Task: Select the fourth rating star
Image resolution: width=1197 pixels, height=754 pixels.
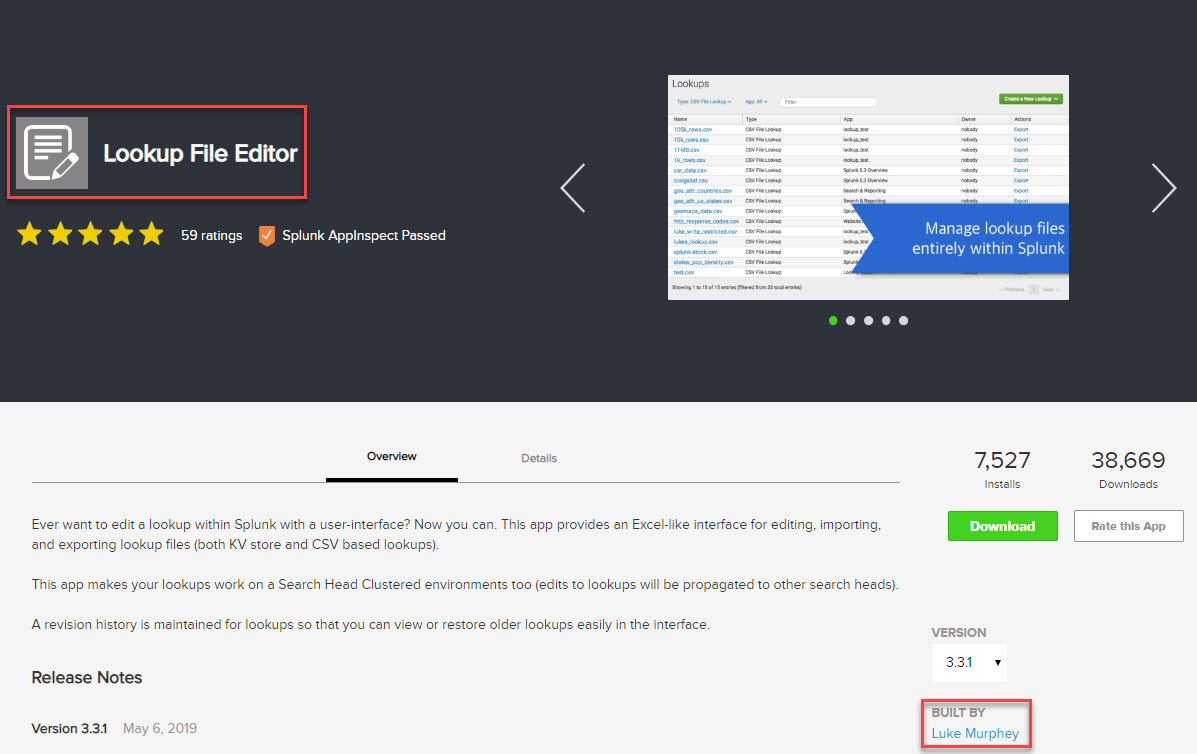Action: pyautogui.click(x=121, y=234)
